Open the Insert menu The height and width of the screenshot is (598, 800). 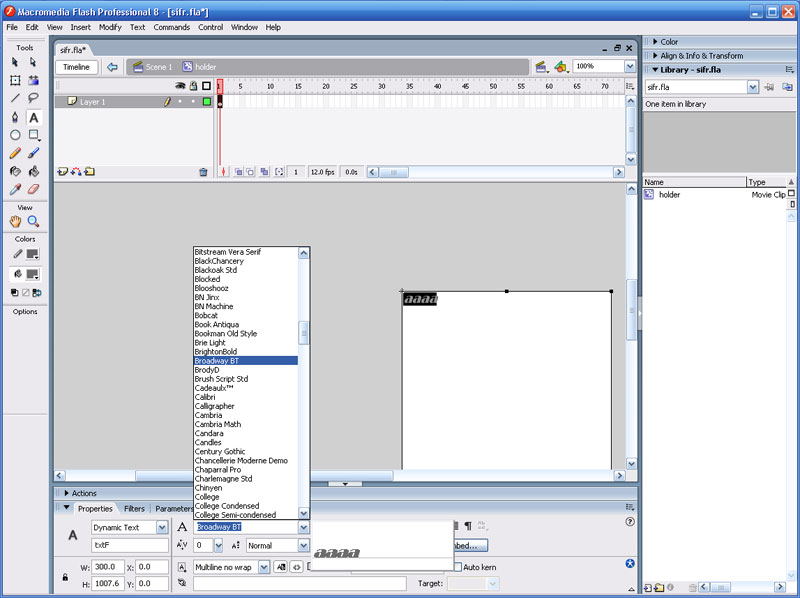[81, 27]
